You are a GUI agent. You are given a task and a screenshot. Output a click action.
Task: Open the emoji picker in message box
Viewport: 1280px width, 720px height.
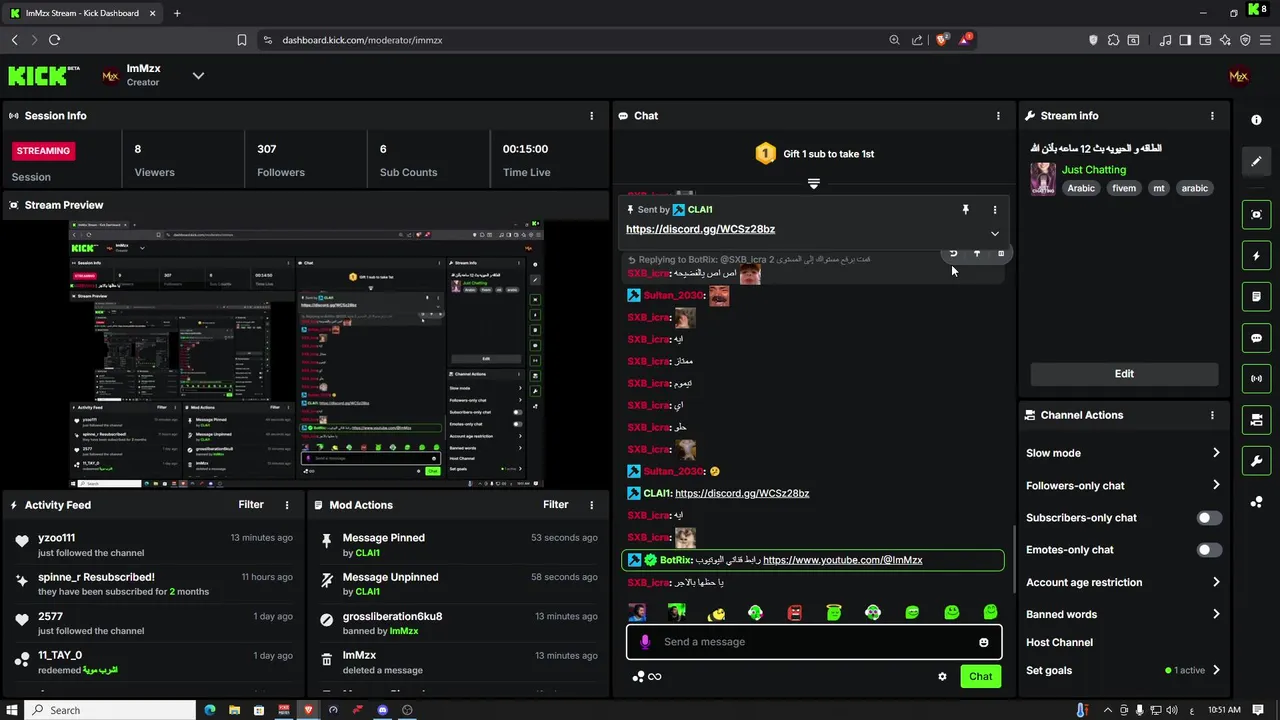coord(984,642)
